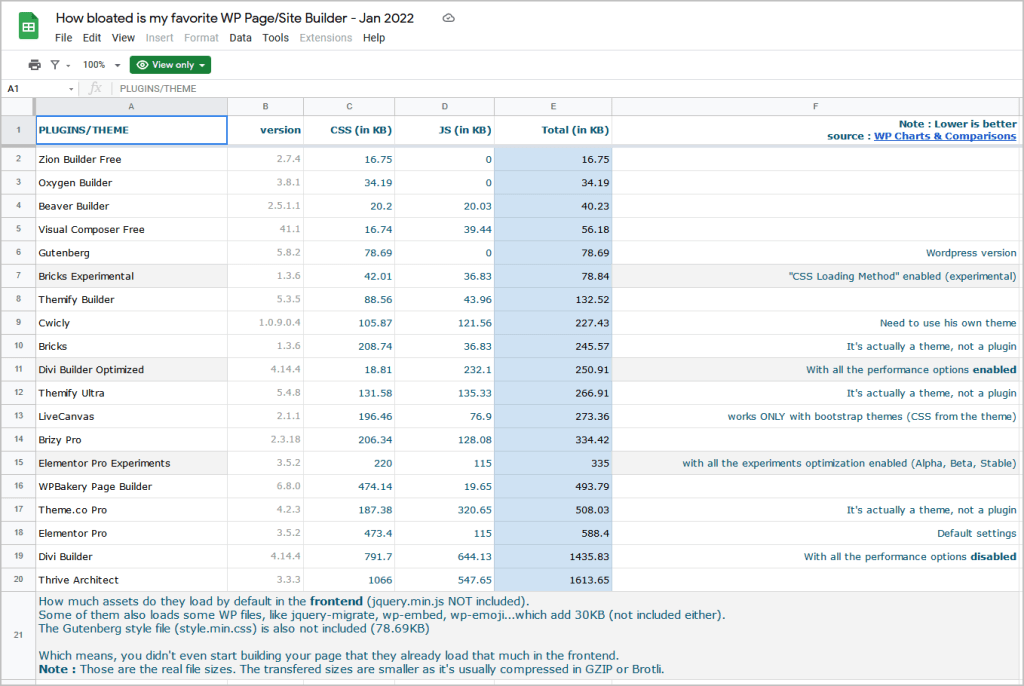Select the Theme.co Pro cell
Image resolution: width=1024 pixels, height=686 pixels.
tap(131, 510)
